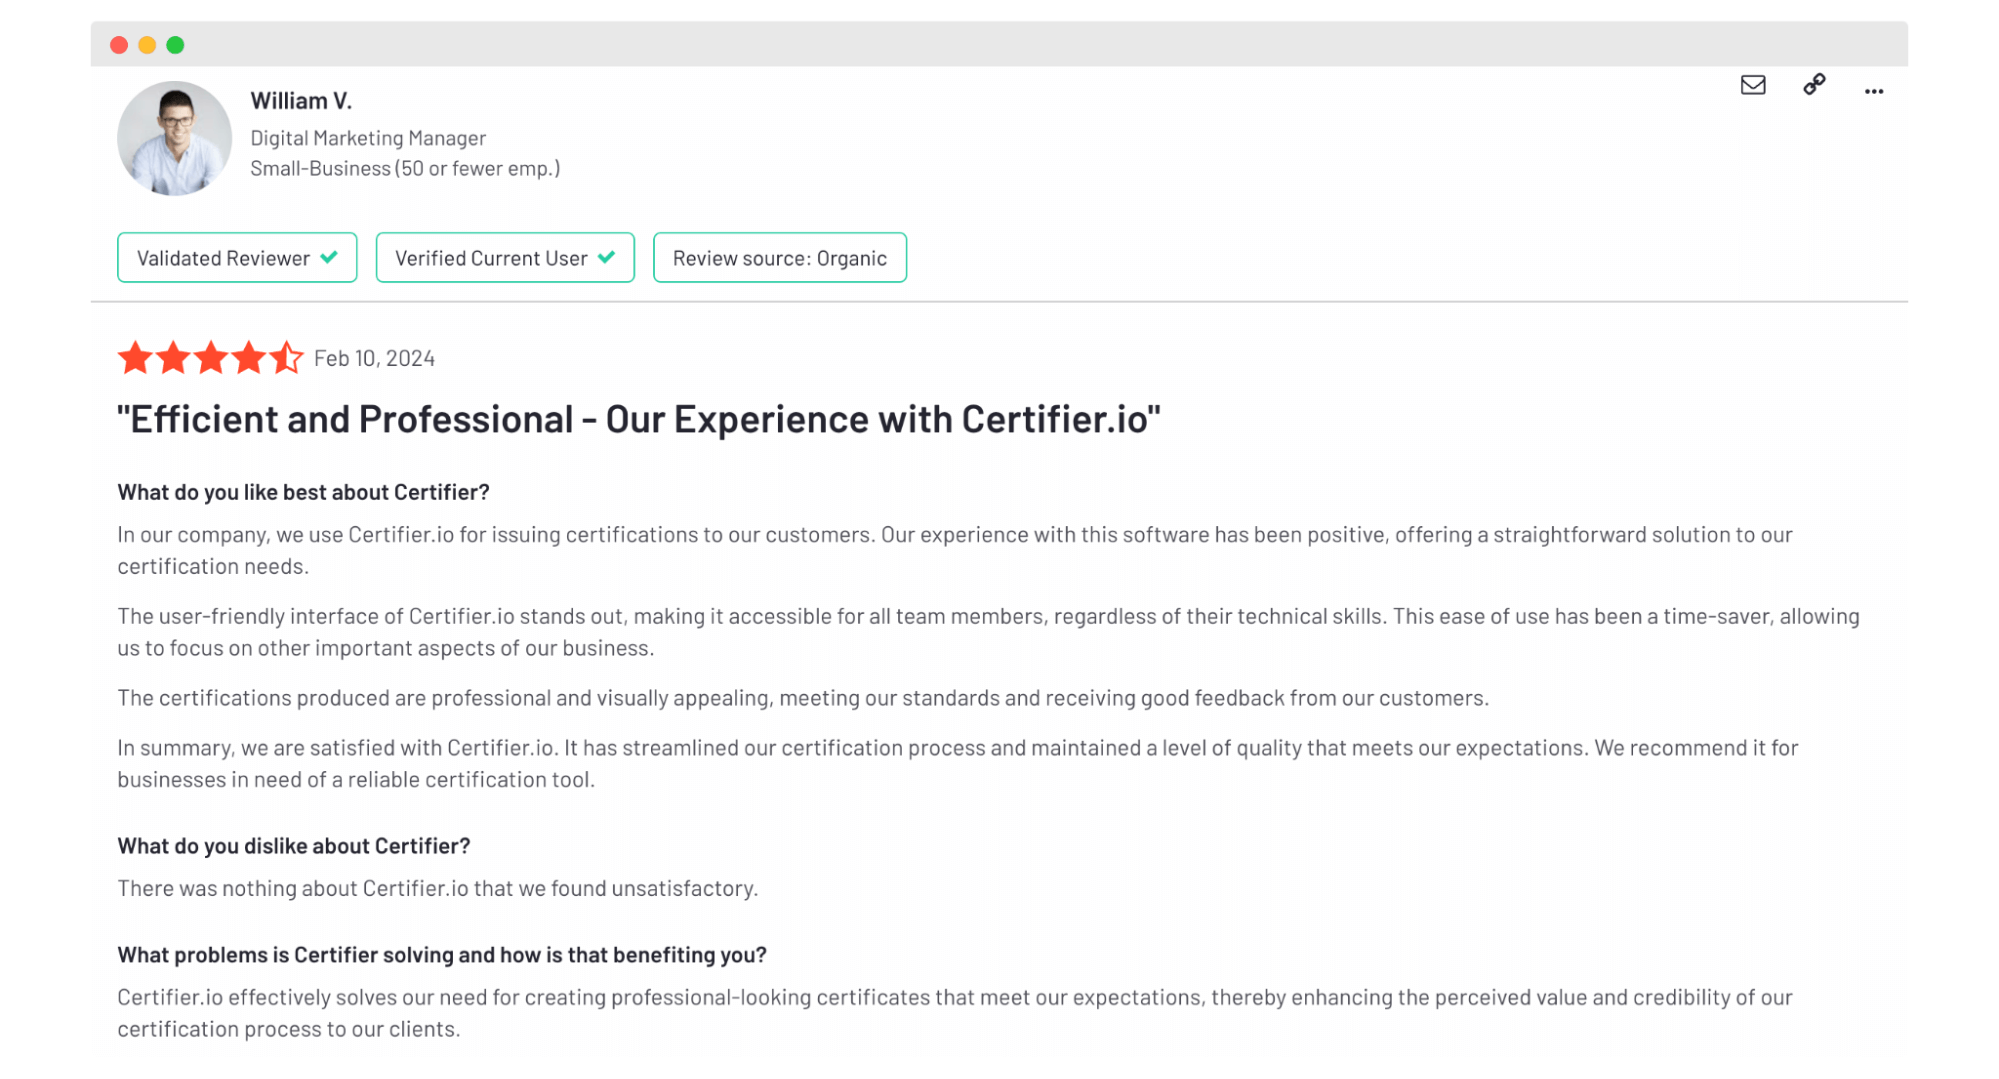Click 'Digital Marketing Manager' job title
Image resolution: width=1999 pixels, height=1079 pixels.
pos(368,138)
